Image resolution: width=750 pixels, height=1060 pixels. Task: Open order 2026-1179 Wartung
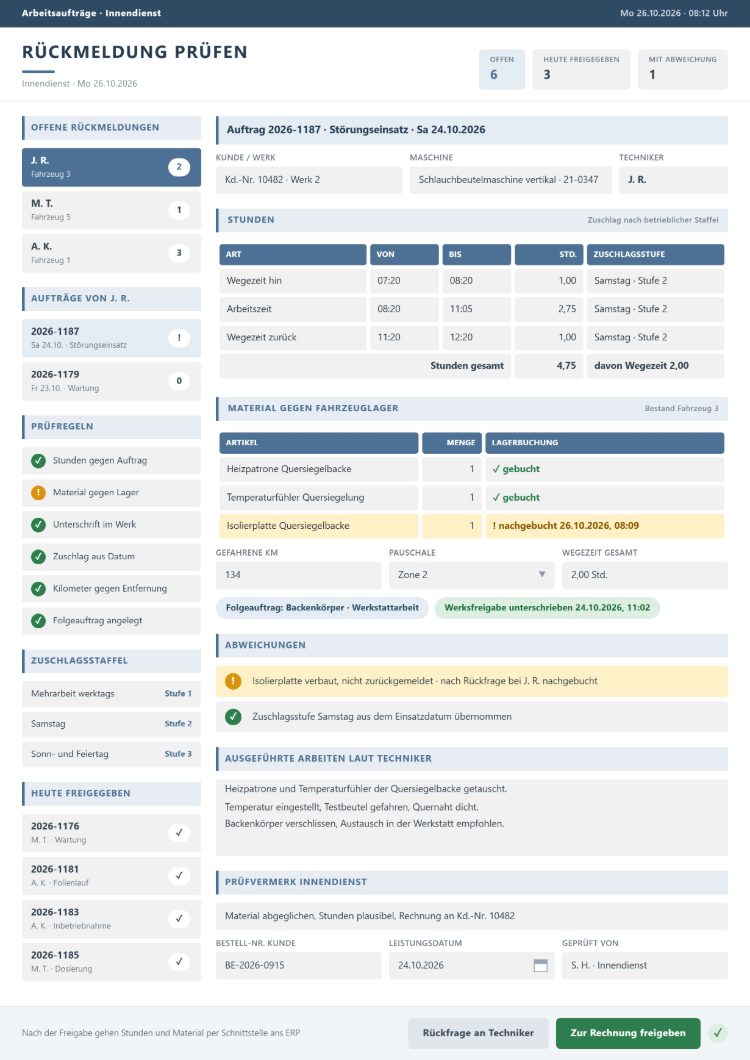pyautogui.click(x=112, y=381)
